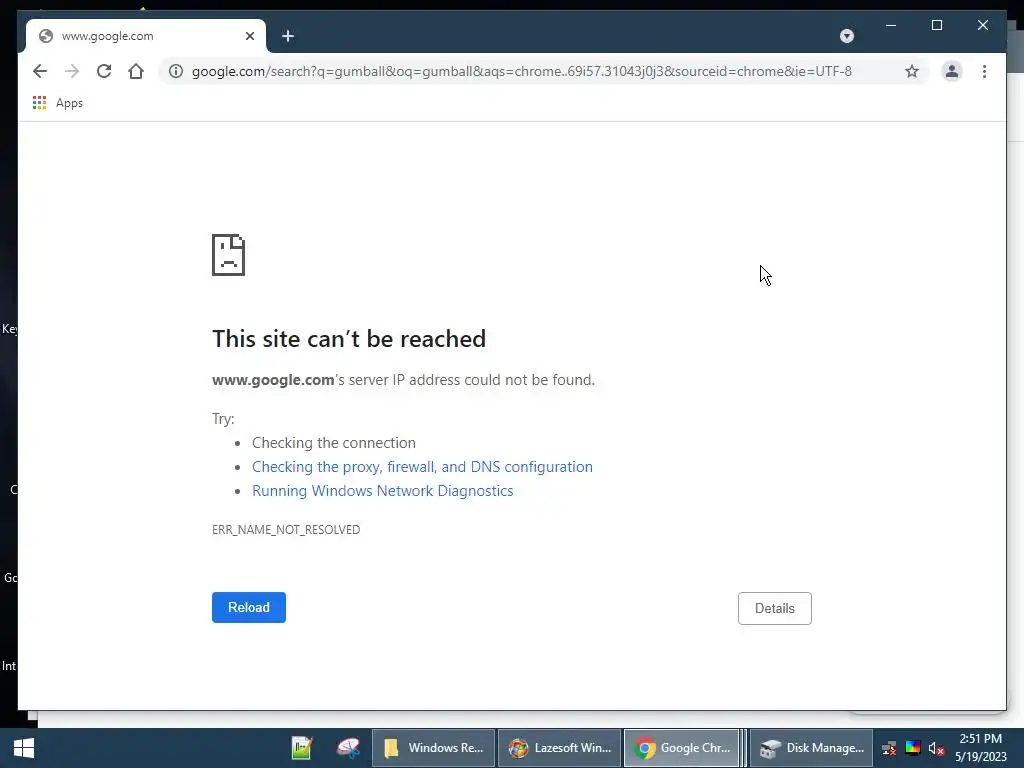Minimize the Chrome window
The width and height of the screenshot is (1024, 768).
click(891, 25)
